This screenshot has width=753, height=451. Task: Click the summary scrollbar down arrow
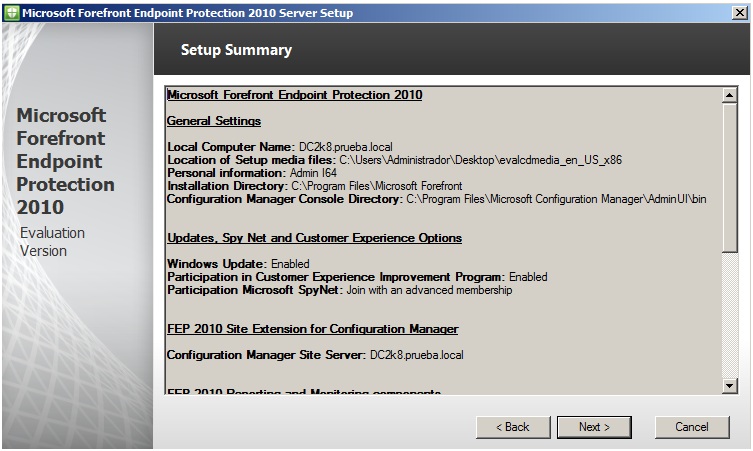click(x=729, y=386)
